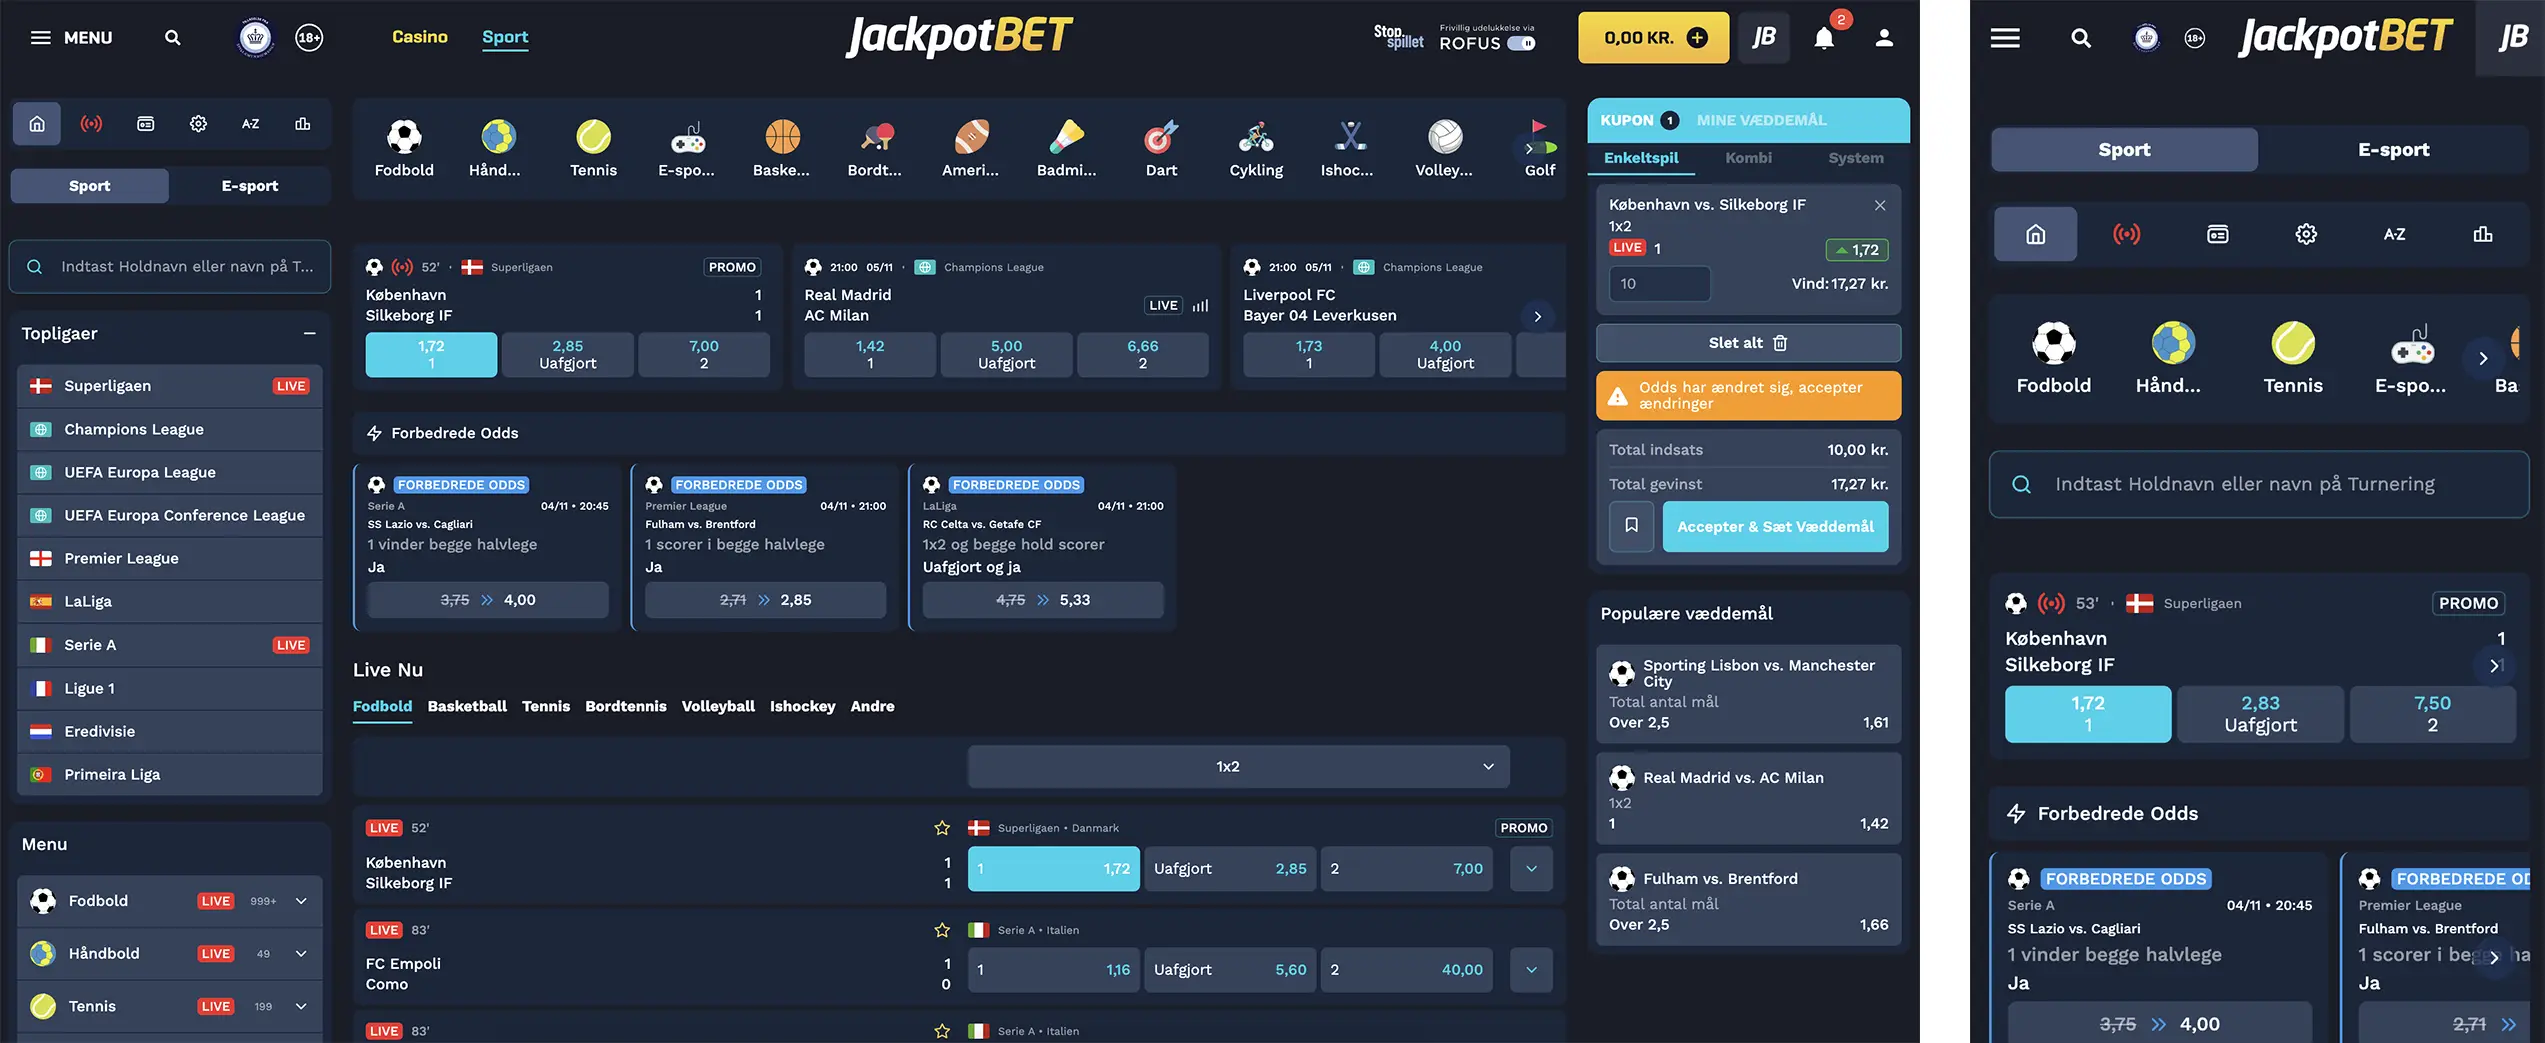Open statistics chart icon in desktop sidebar toolbar
Screen dimensions: 2545x1043
[x=303, y=124]
